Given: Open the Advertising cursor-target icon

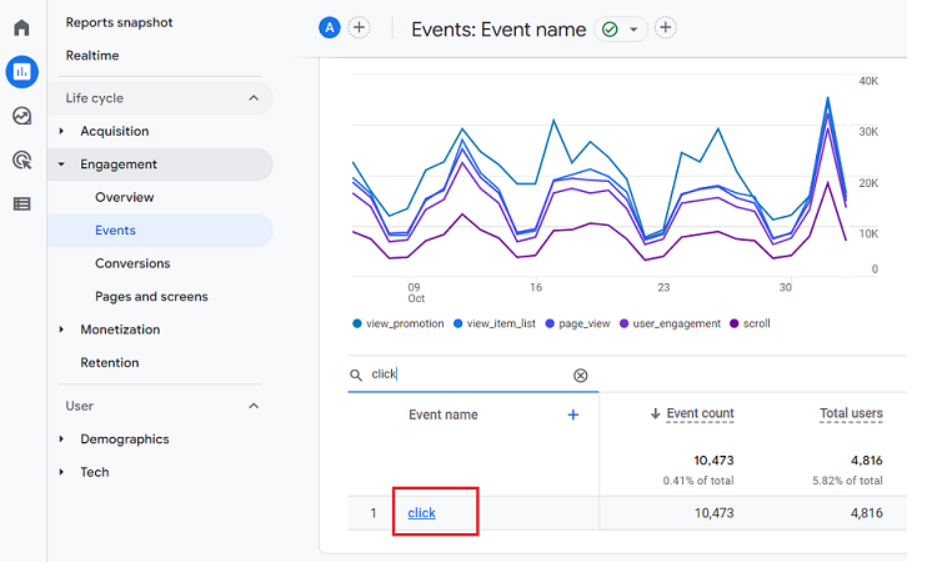Looking at the screenshot, I should (x=22, y=160).
